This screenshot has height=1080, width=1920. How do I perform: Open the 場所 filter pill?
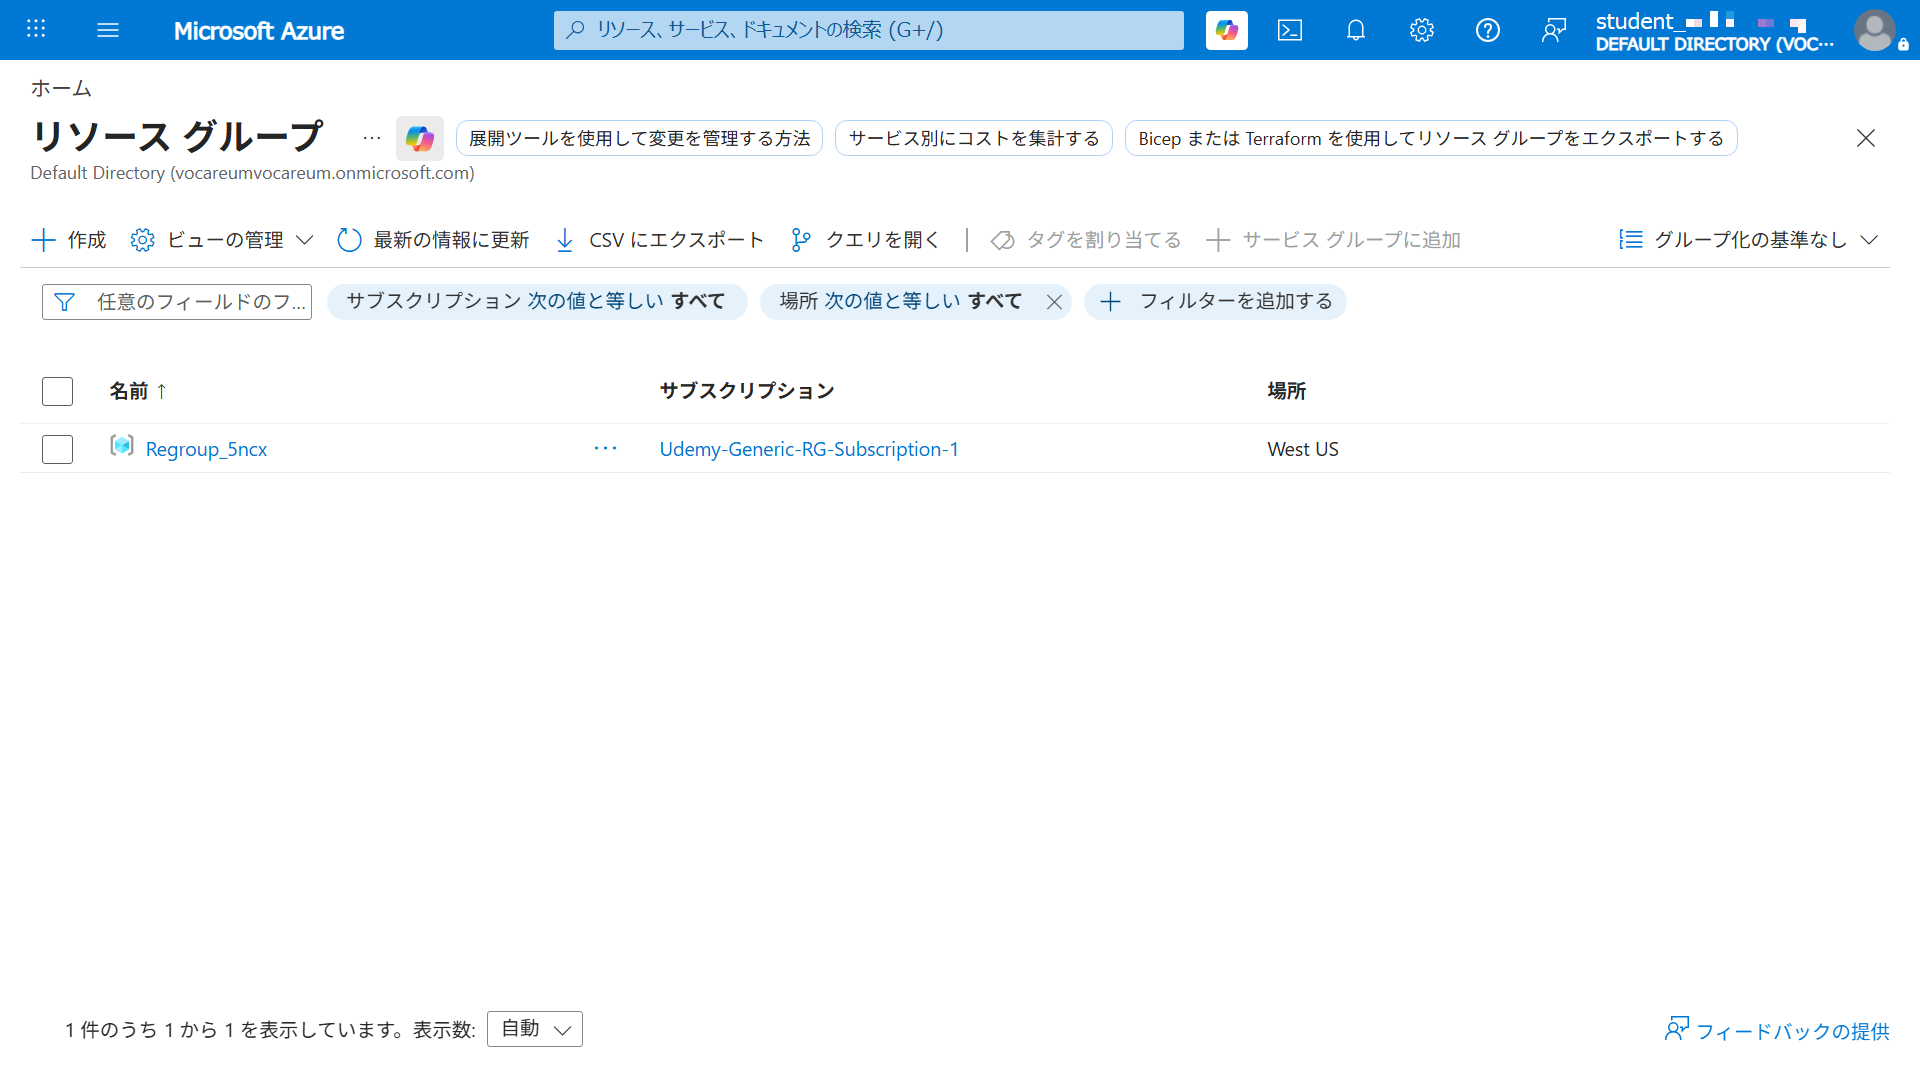(900, 302)
